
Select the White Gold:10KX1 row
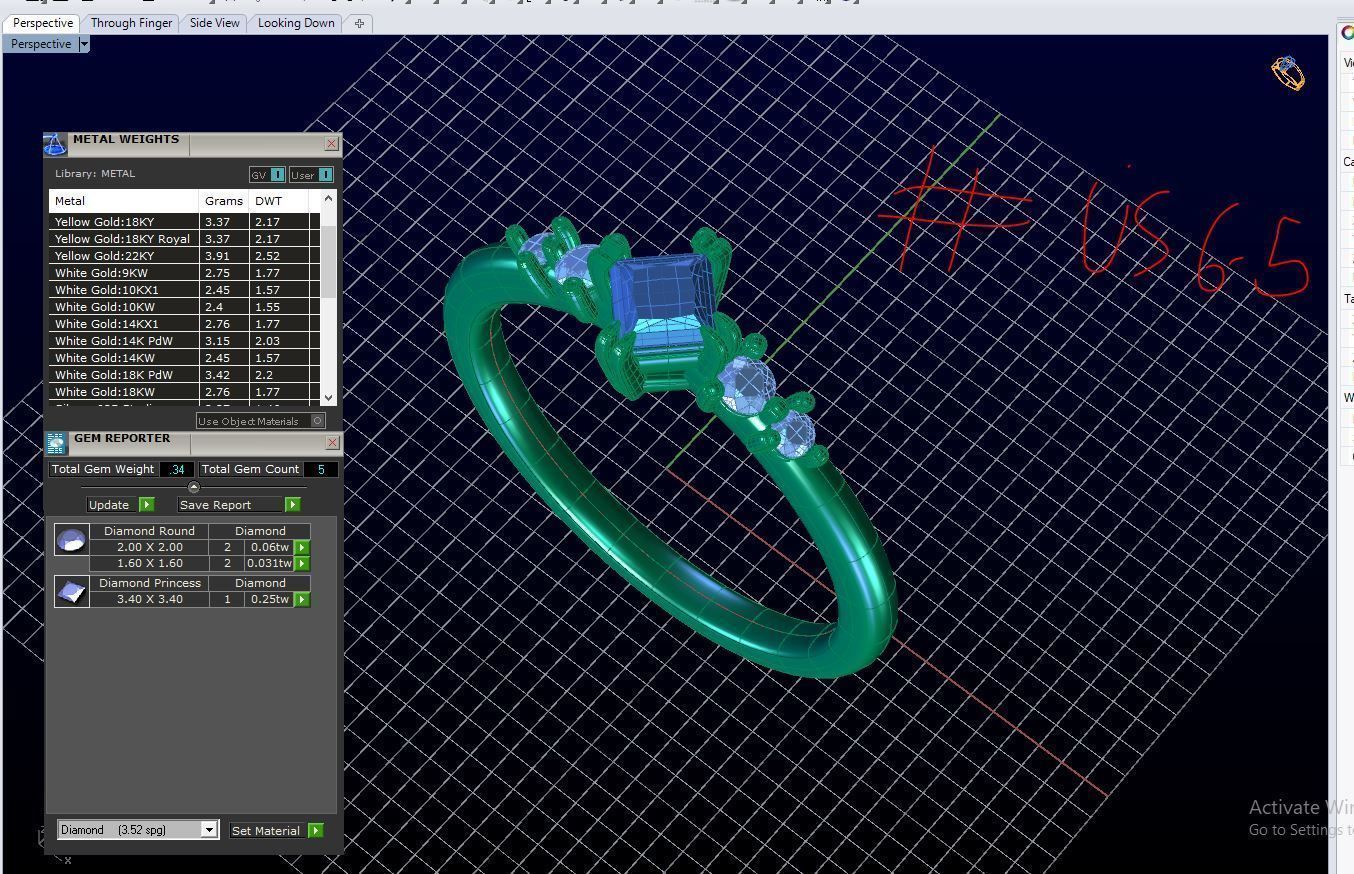click(184, 290)
